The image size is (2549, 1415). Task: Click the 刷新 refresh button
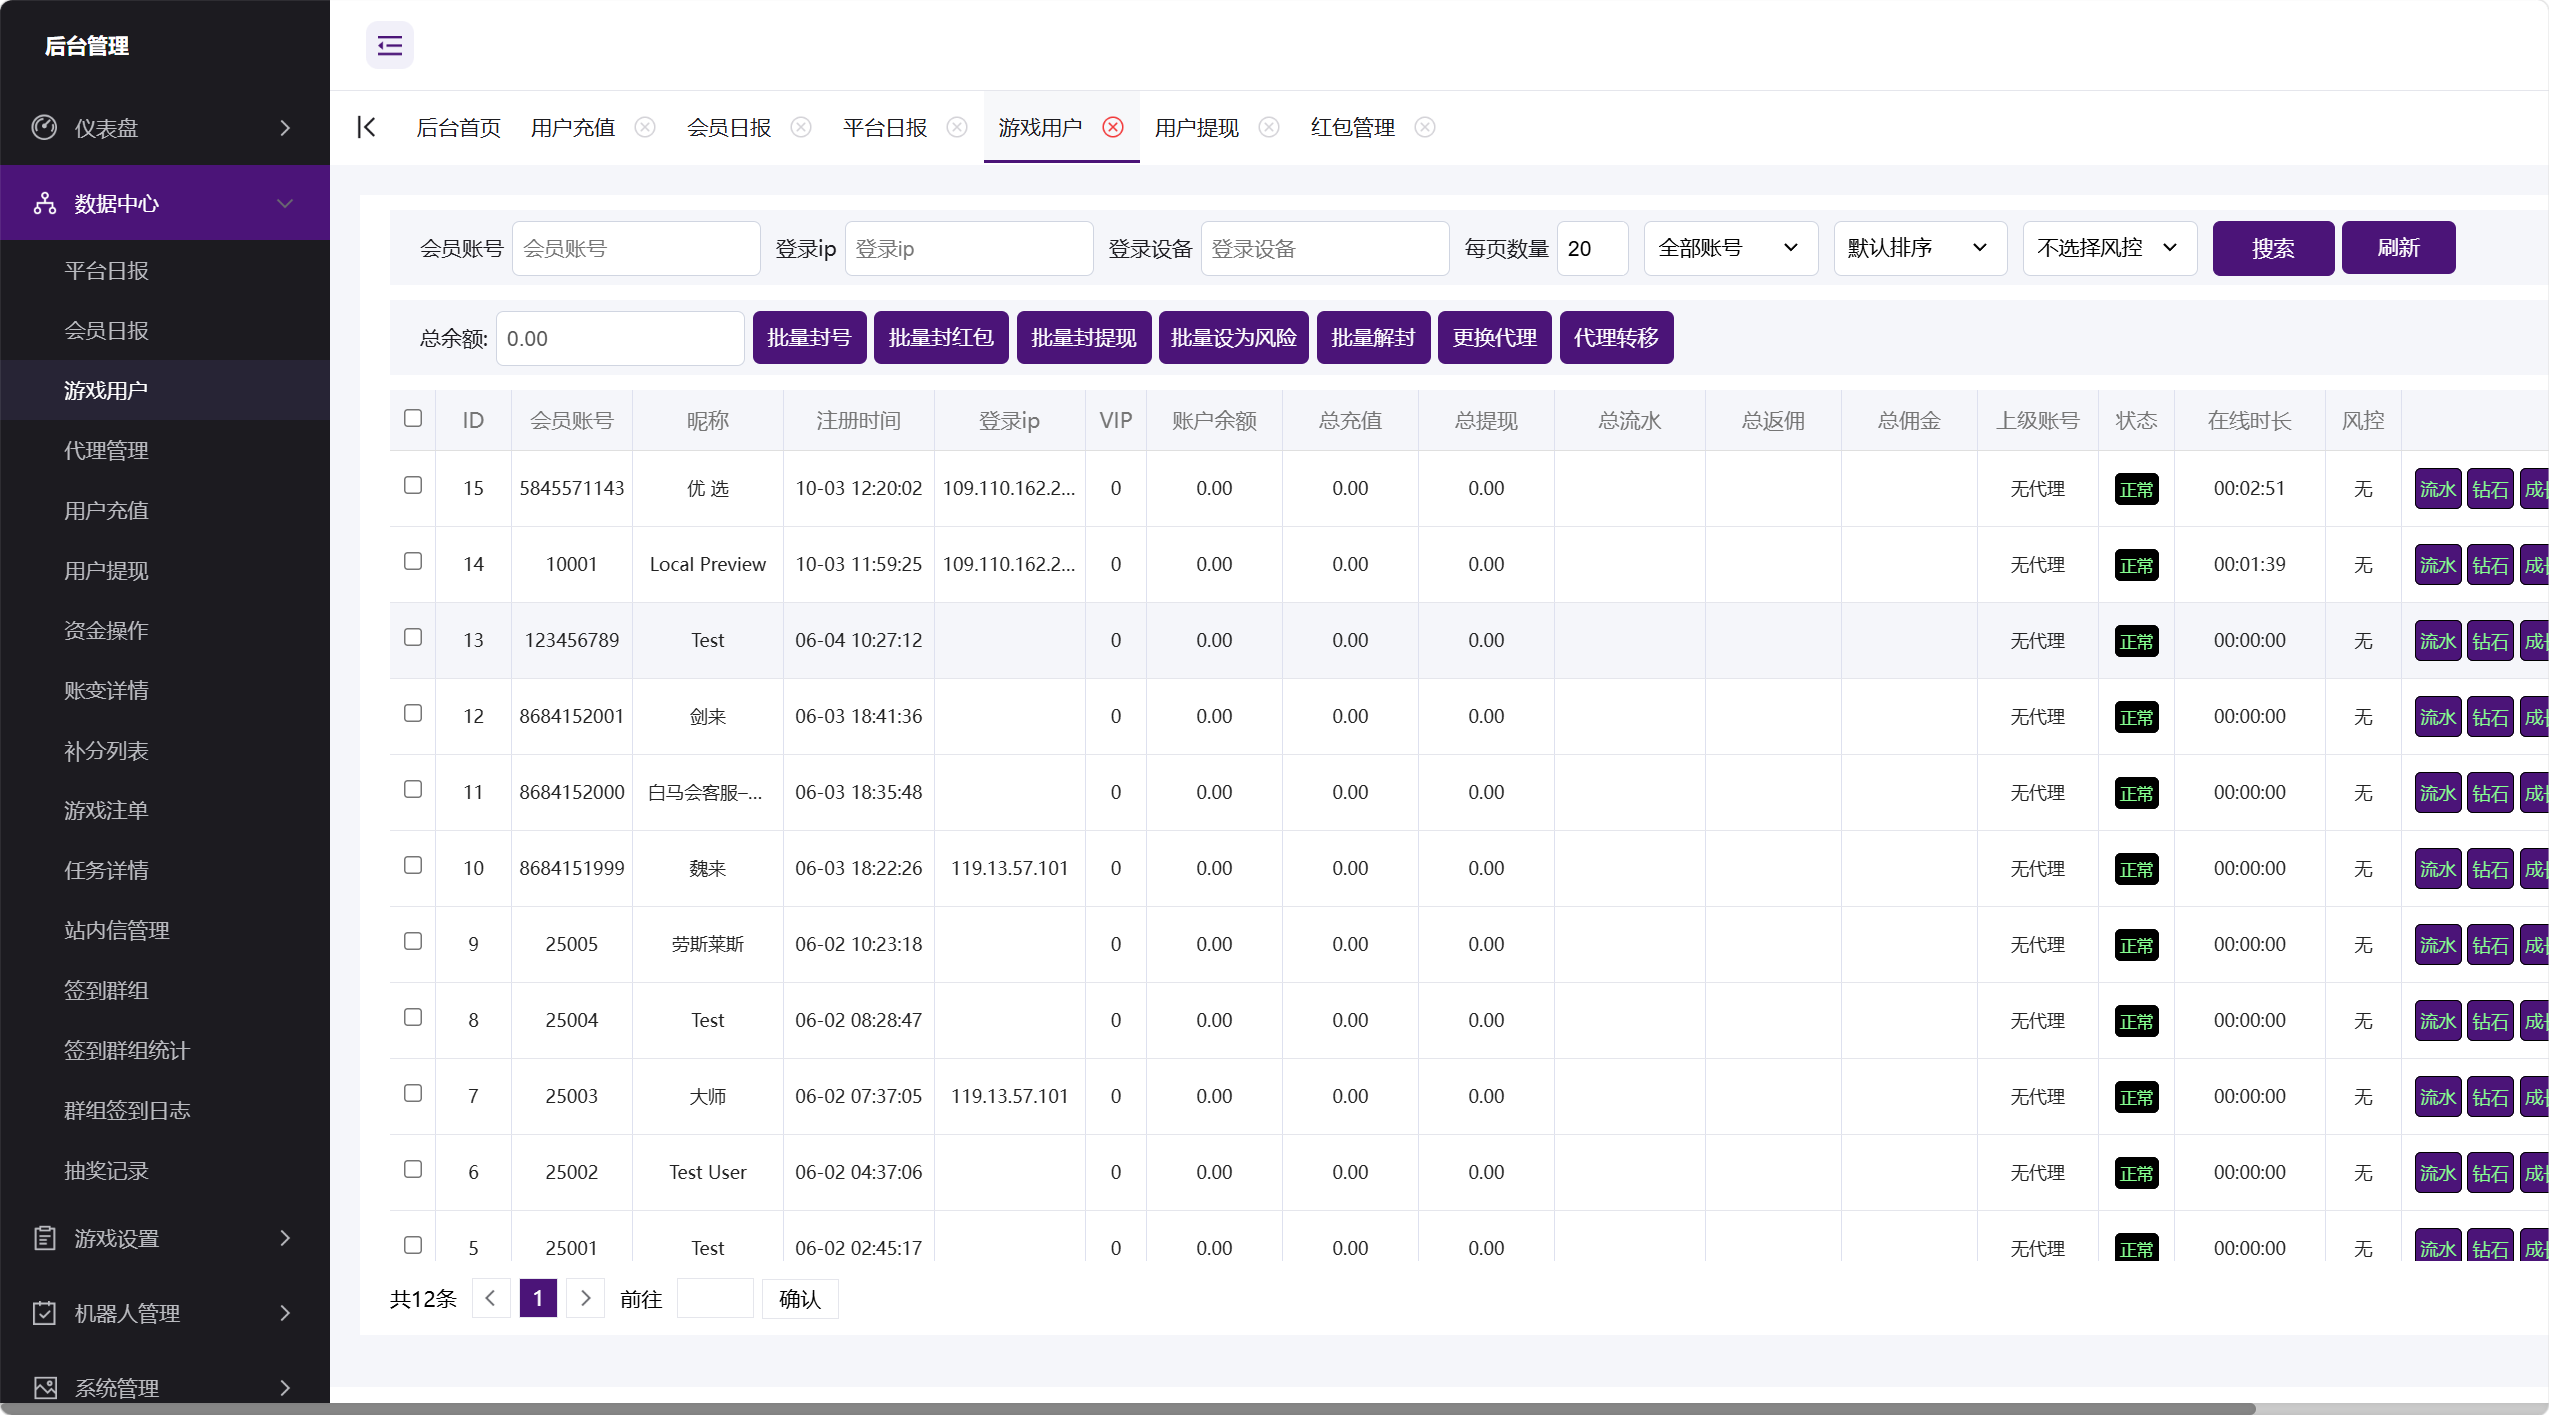tap(2398, 248)
